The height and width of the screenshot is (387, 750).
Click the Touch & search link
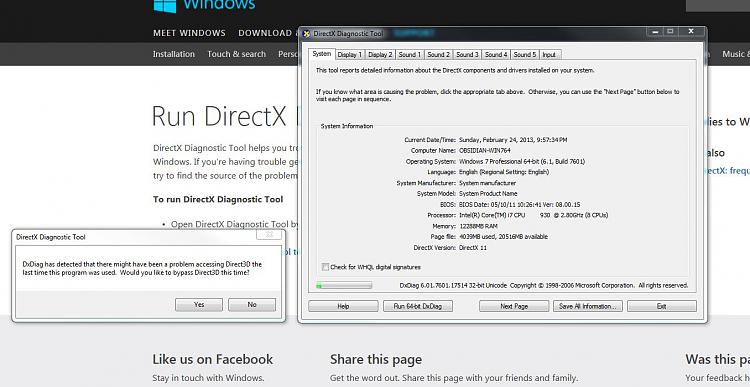[236, 54]
